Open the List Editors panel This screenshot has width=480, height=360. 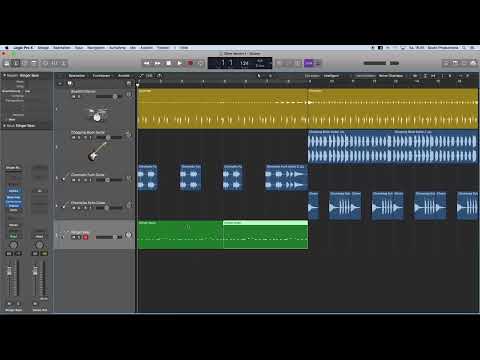(446, 63)
